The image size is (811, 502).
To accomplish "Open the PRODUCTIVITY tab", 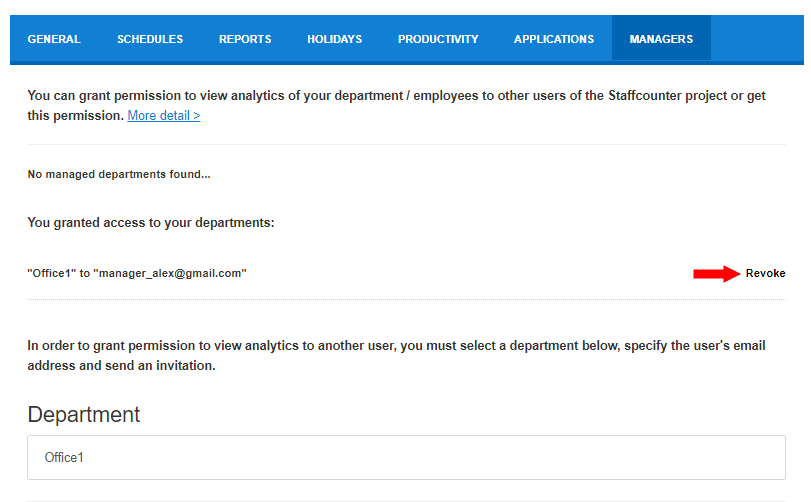I will (x=438, y=39).
